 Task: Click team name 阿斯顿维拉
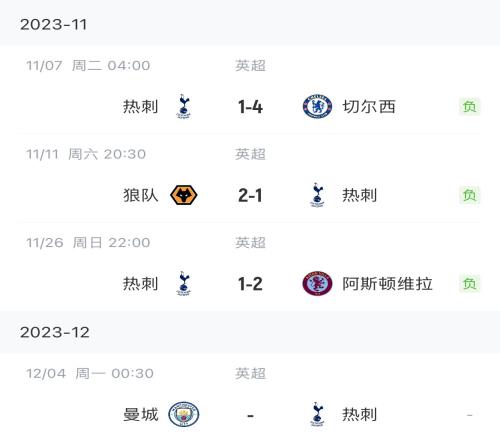point(387,284)
